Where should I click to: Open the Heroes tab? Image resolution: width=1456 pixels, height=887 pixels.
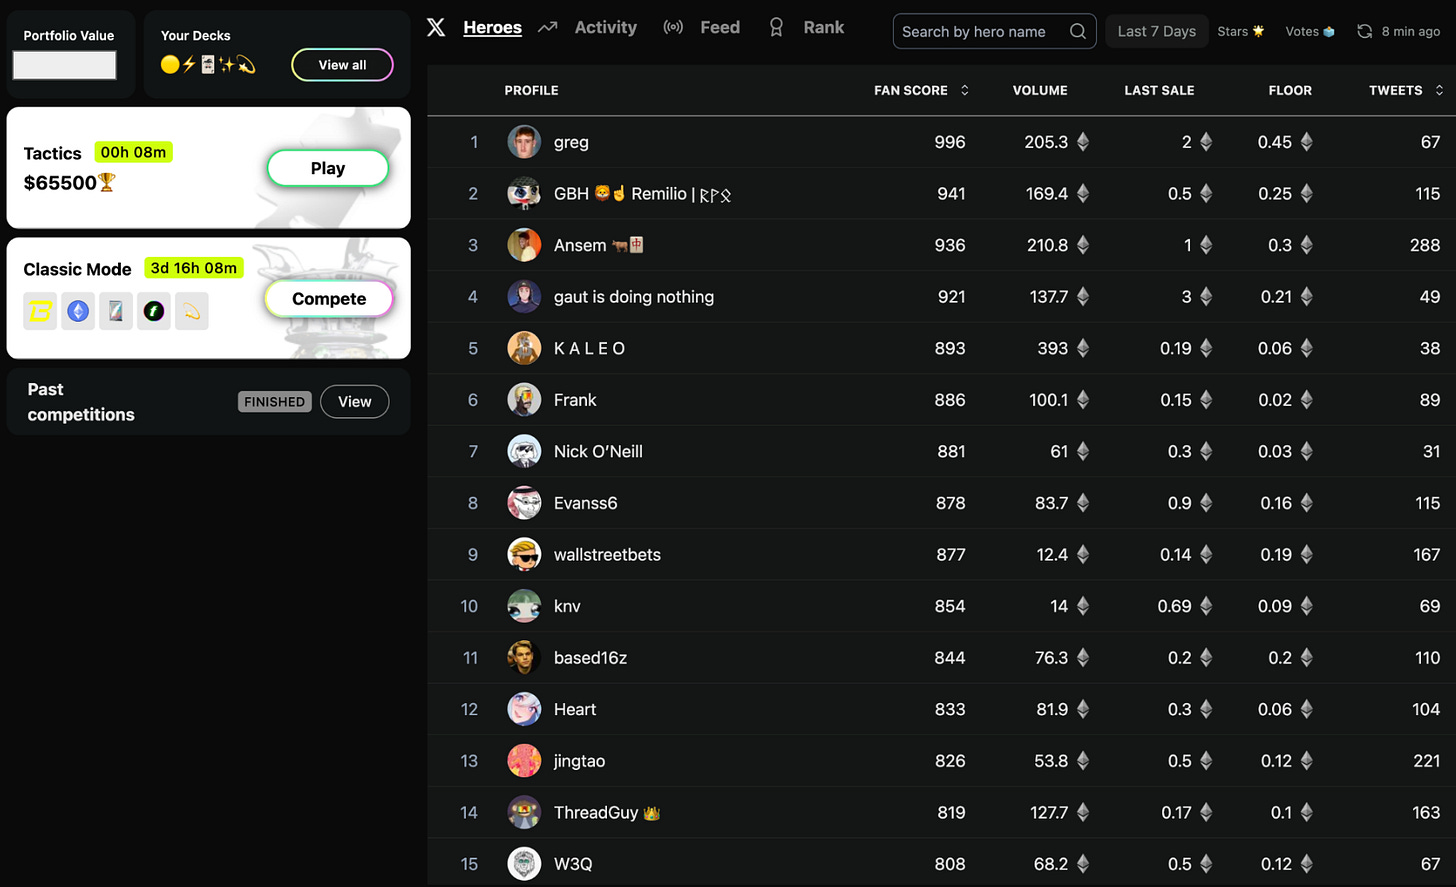492,28
